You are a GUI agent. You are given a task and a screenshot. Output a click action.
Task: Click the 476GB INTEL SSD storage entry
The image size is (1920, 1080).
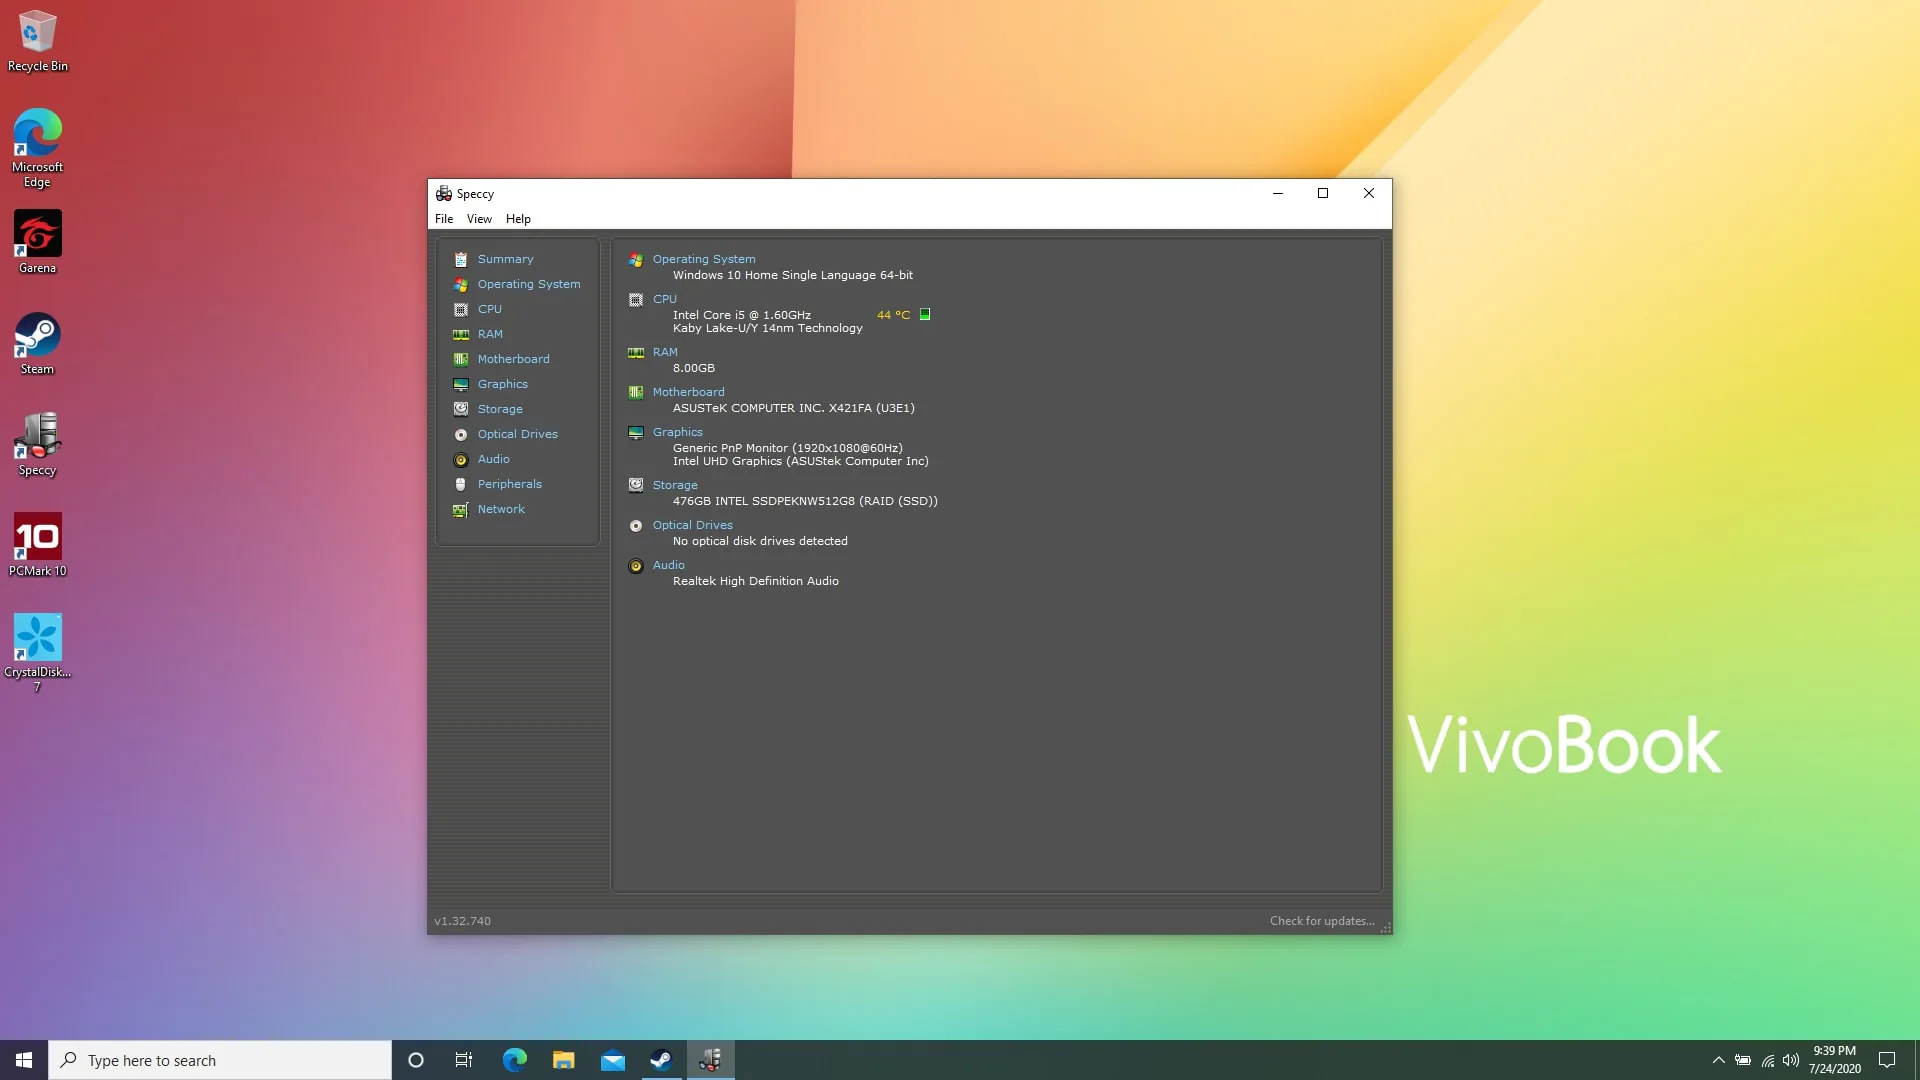tap(805, 501)
